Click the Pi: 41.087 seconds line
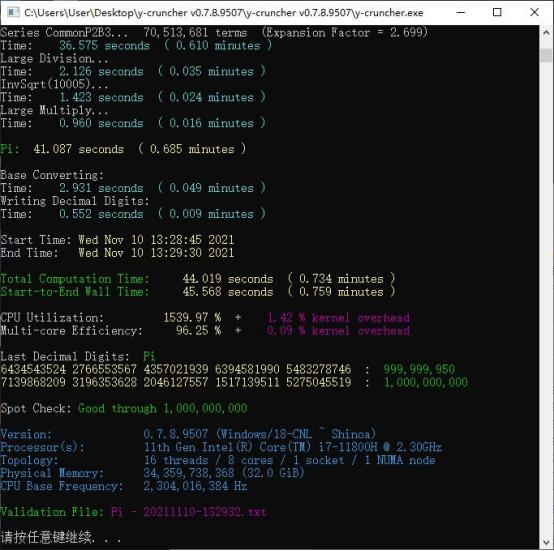 [123, 149]
